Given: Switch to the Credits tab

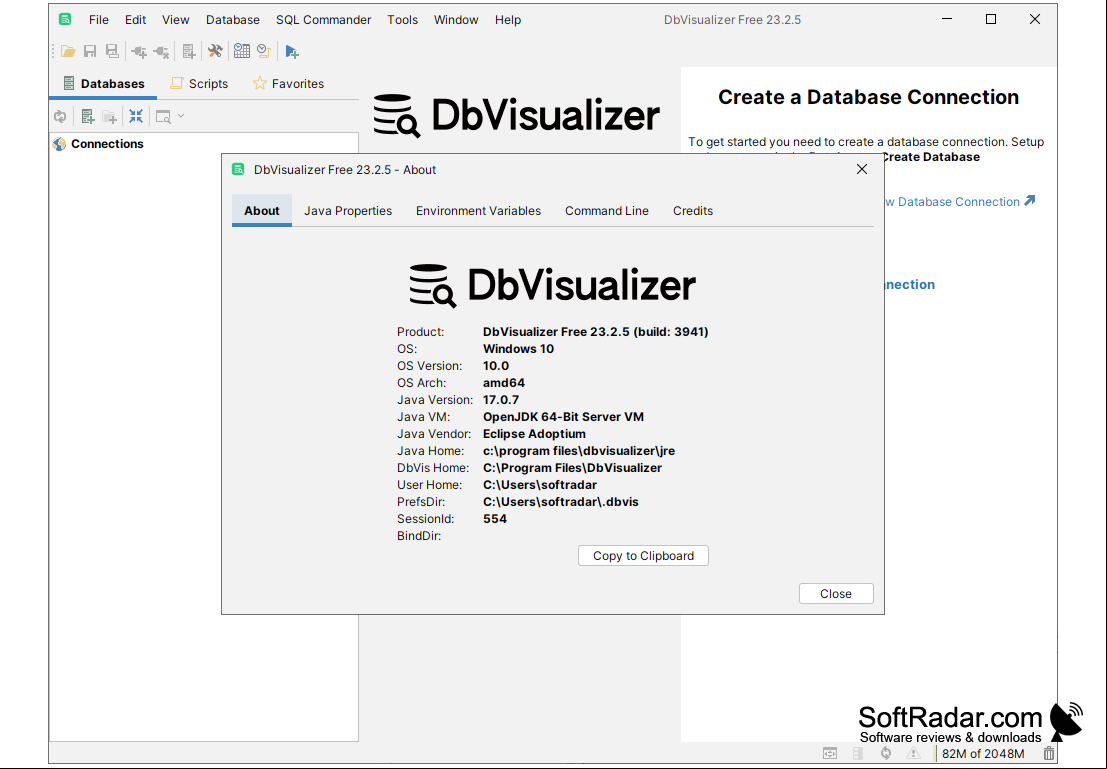Looking at the screenshot, I should [693, 210].
